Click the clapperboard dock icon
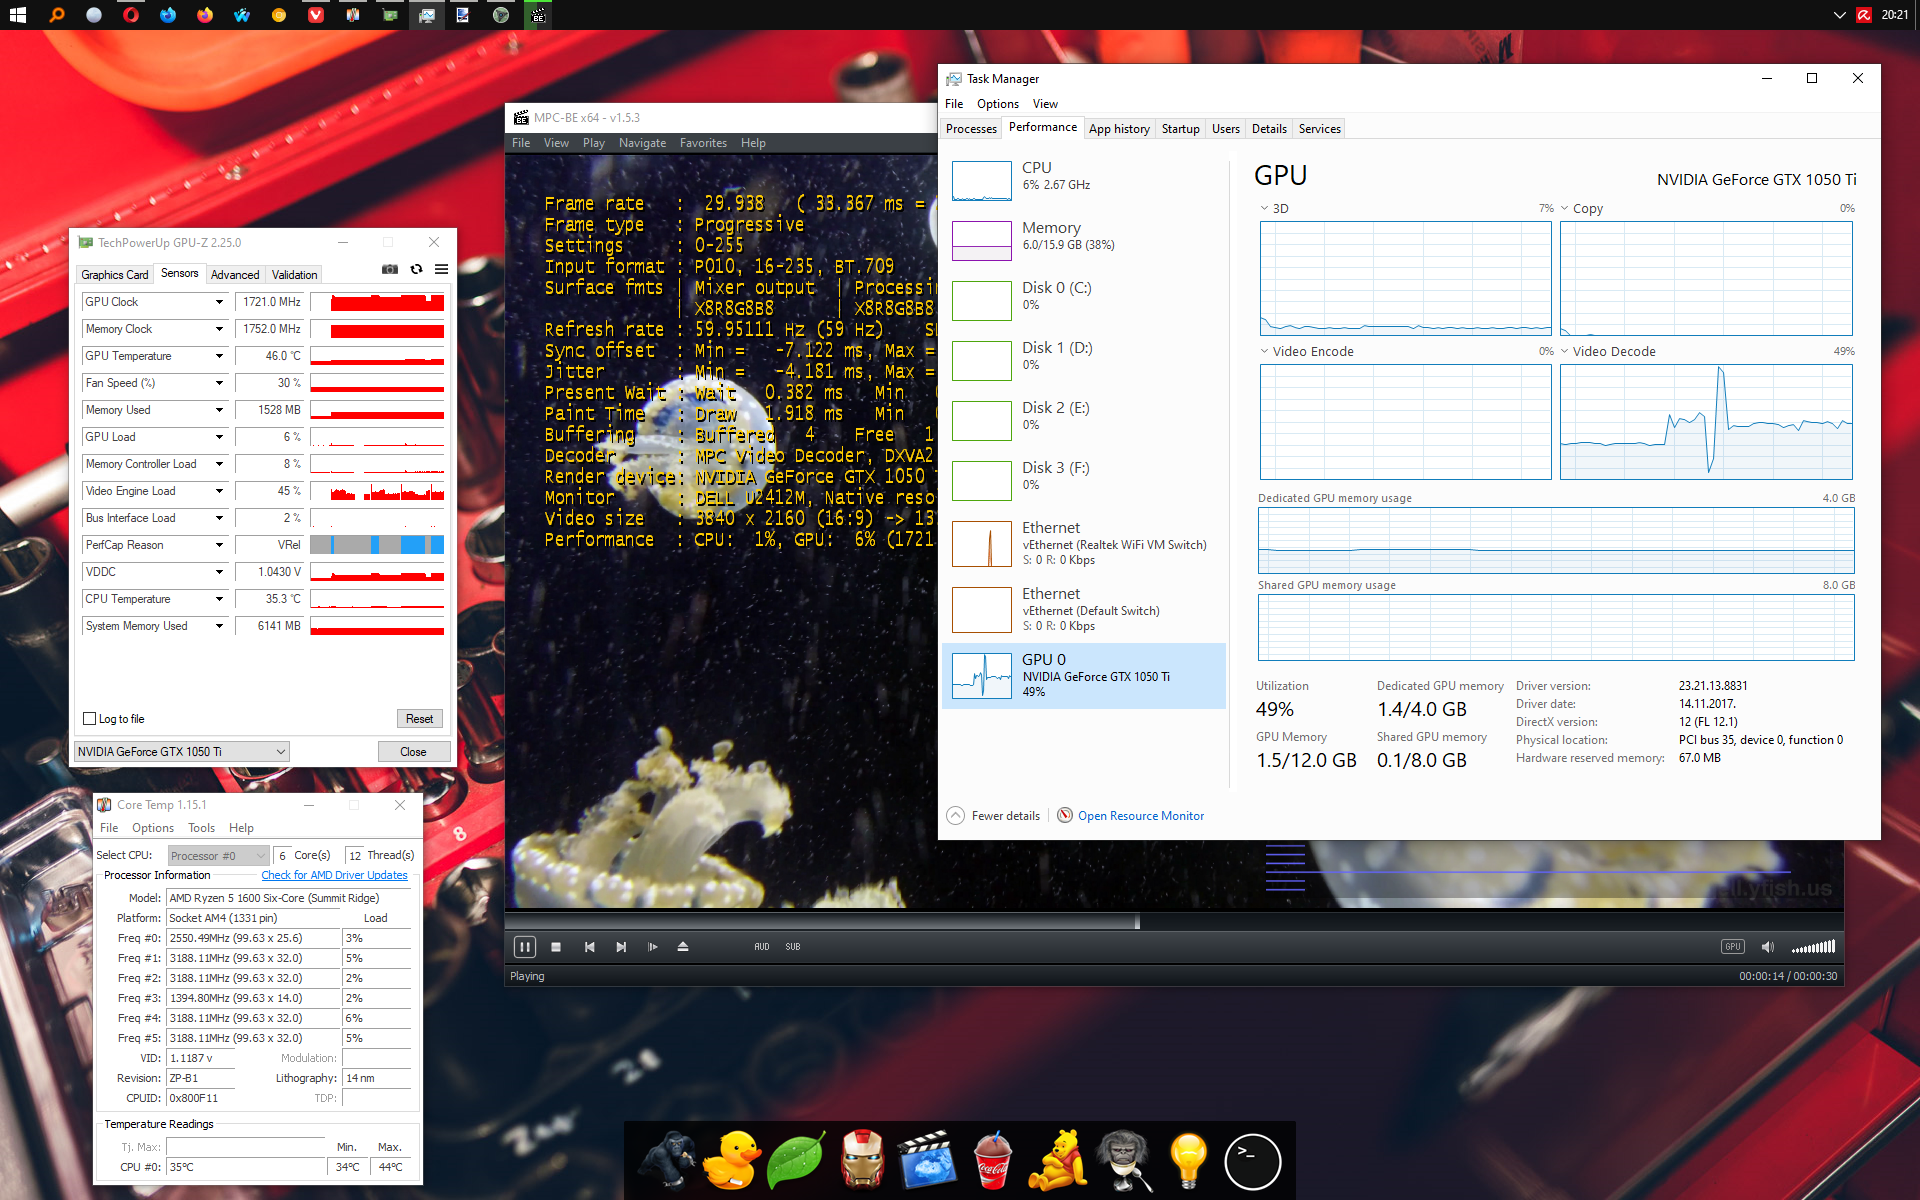The height and width of the screenshot is (1200, 1920). pos(927,1160)
